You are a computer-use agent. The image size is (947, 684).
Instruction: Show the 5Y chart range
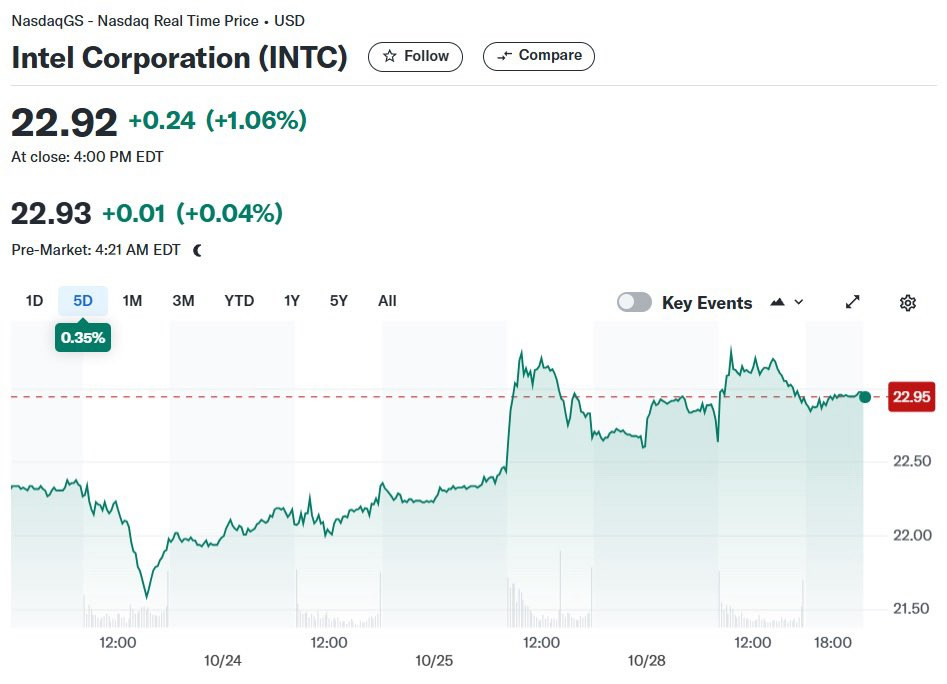pyautogui.click(x=339, y=301)
